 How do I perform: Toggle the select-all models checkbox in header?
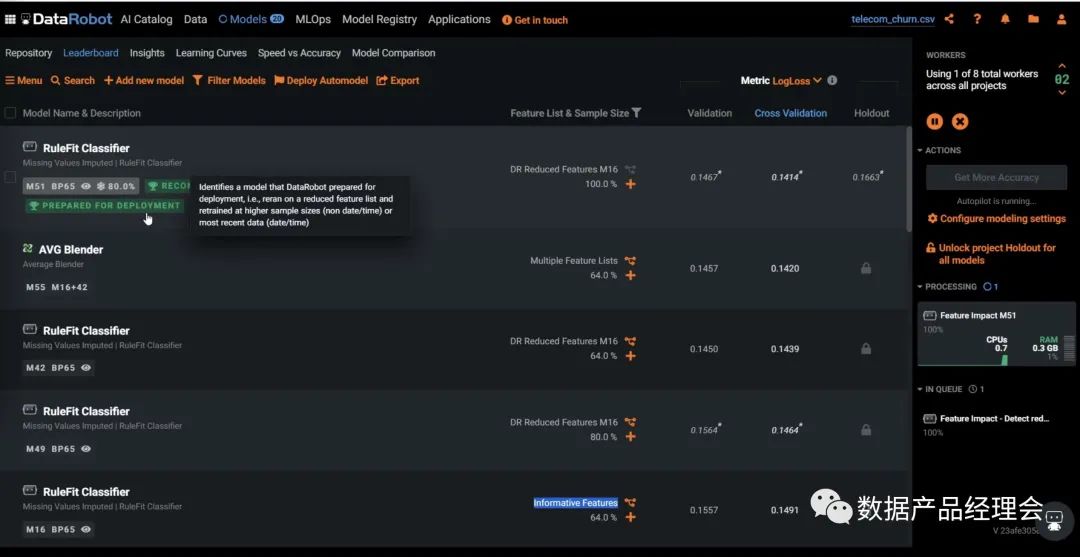10,113
